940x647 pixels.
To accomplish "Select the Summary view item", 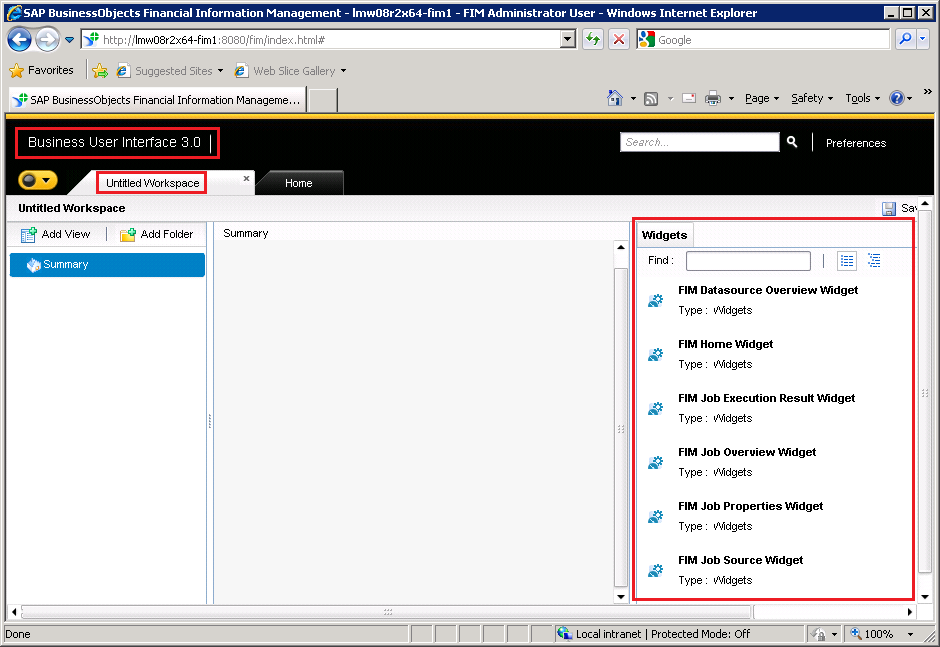I will coord(107,264).
